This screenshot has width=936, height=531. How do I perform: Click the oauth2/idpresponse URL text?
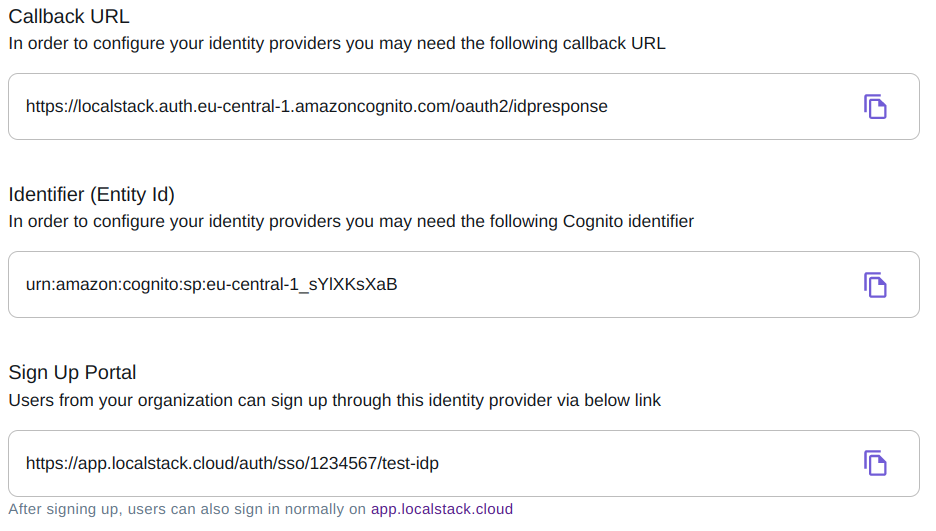tap(316, 106)
